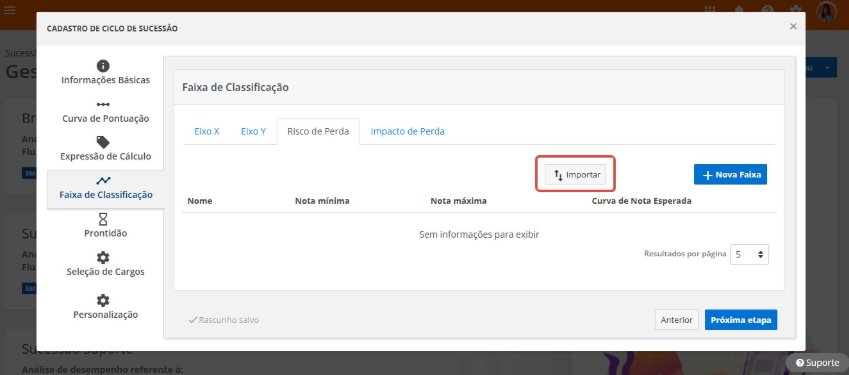Open Seleção de Cargos gear icon
This screenshot has height=375, width=849.
(x=103, y=258)
